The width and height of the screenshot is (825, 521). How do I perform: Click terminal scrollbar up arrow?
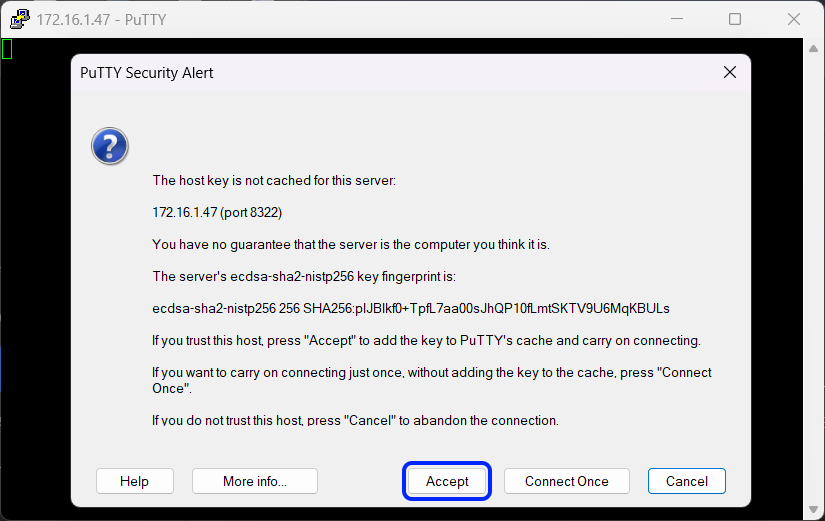pos(813,48)
